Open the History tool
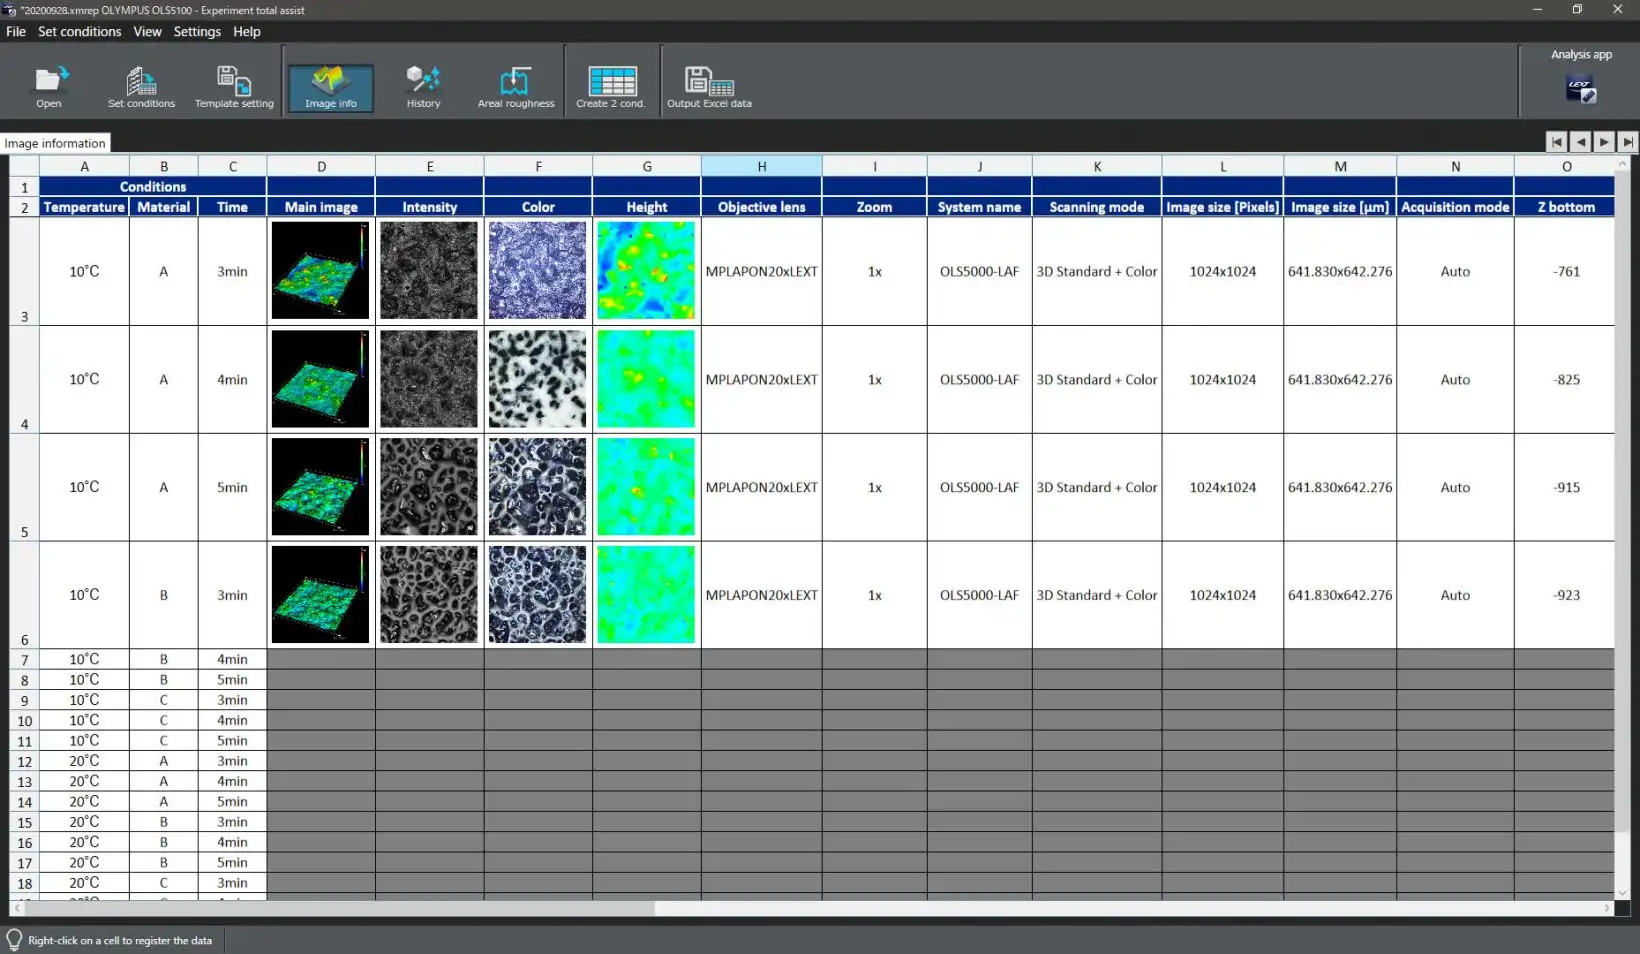 pyautogui.click(x=423, y=86)
